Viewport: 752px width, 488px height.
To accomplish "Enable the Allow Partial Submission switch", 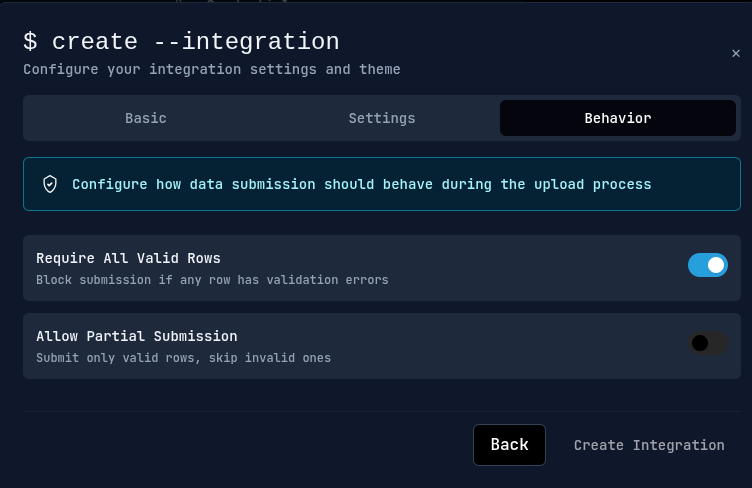I will click(x=707, y=343).
